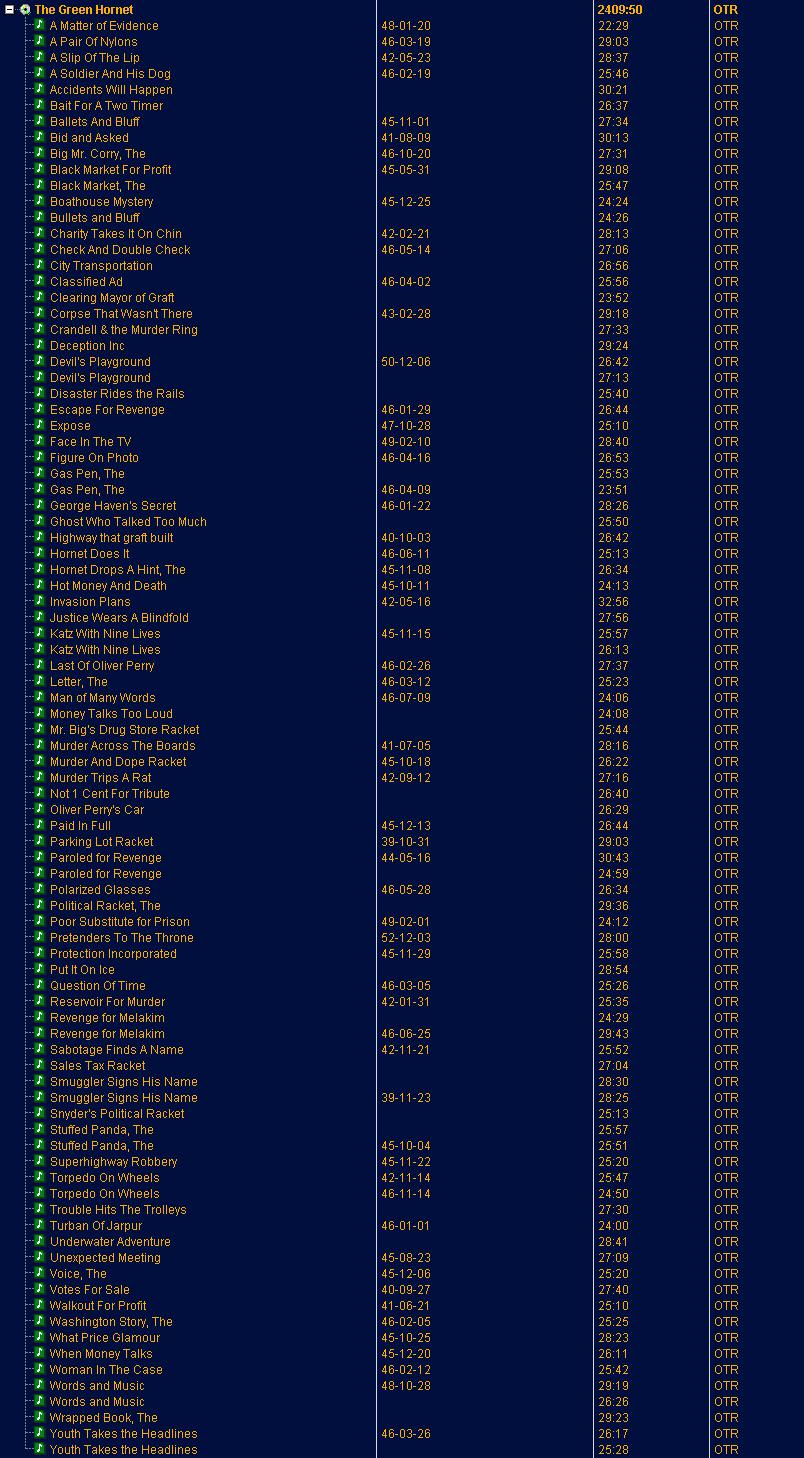Viewport: 804px width, 1458px height.
Task: Click music note icon for Votes For Sale
Action: tap(40, 1289)
